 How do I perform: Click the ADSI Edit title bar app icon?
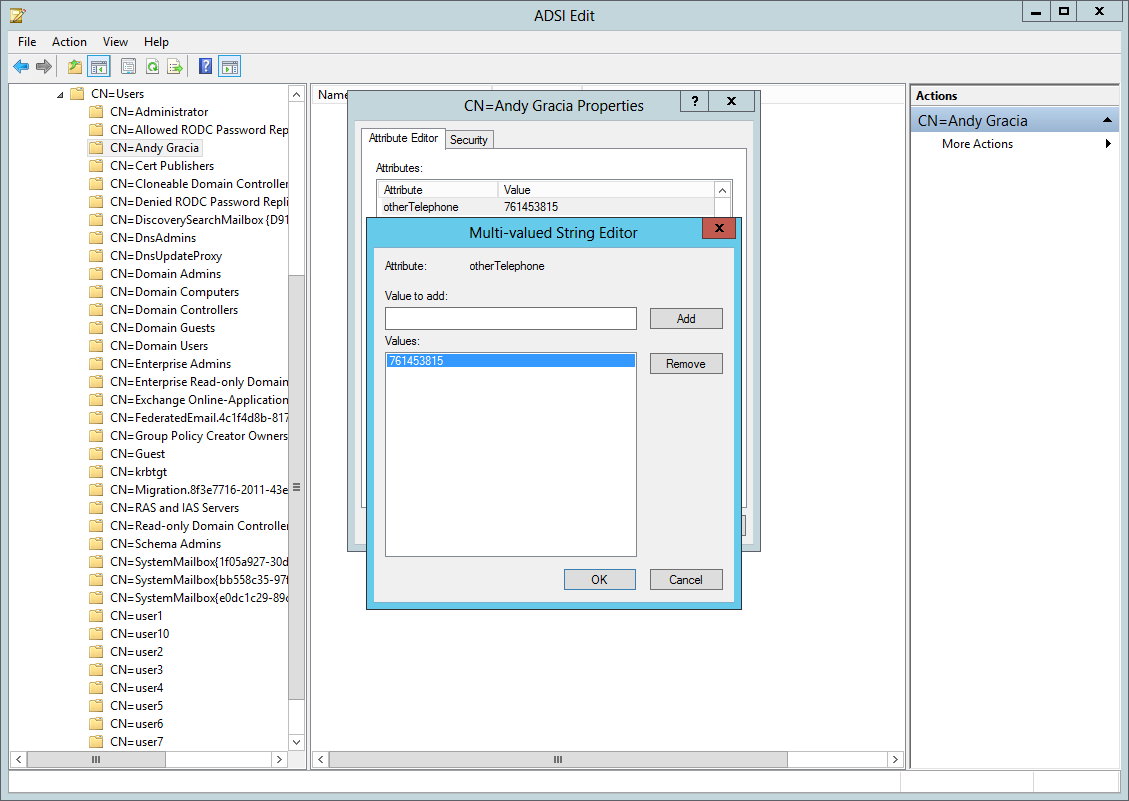[x=18, y=14]
